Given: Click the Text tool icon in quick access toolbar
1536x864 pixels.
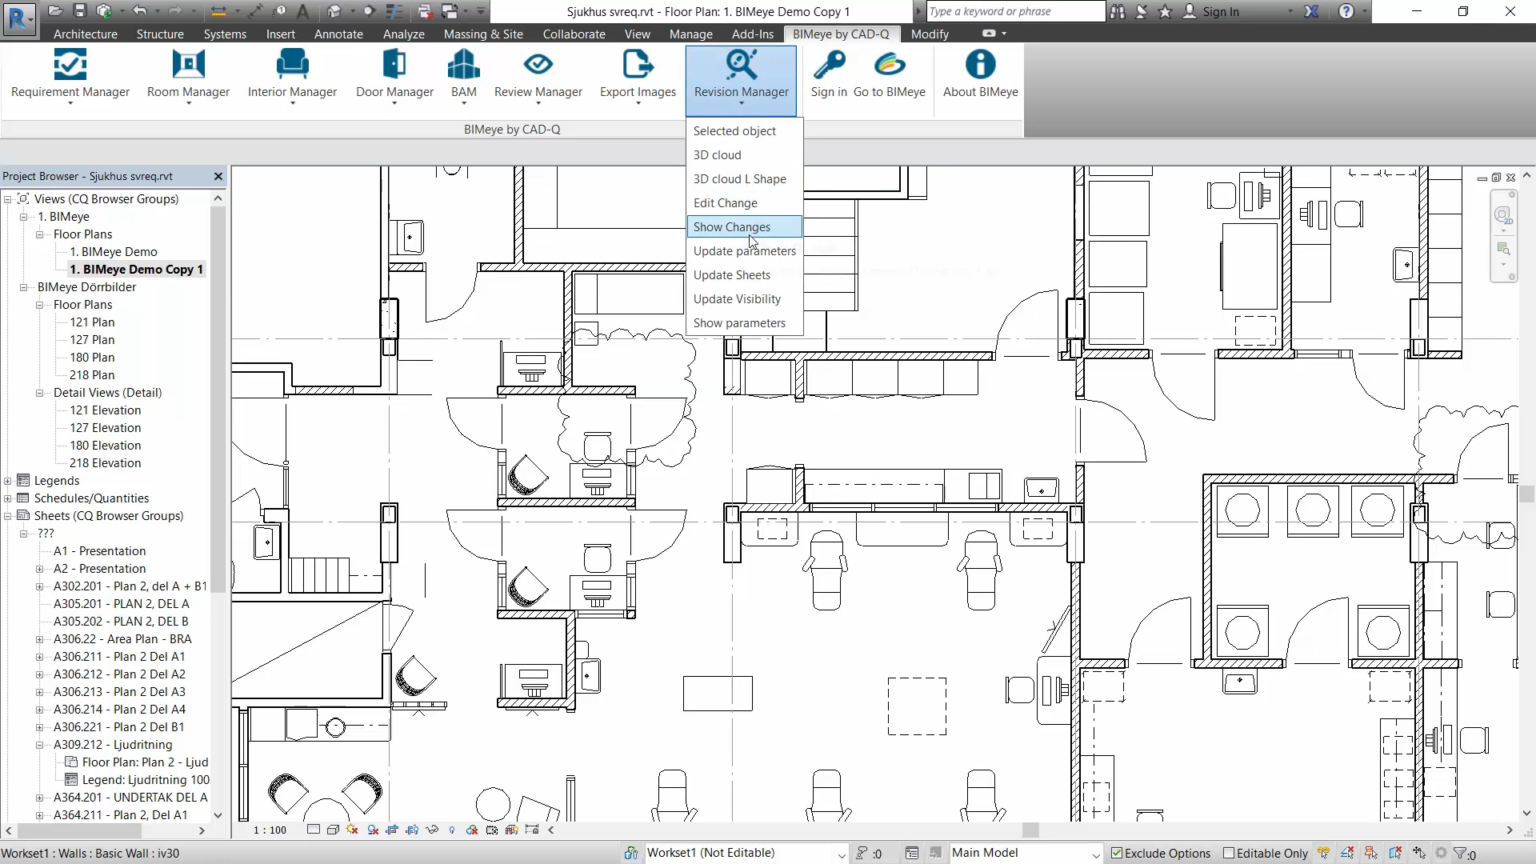Looking at the screenshot, I should pyautogui.click(x=303, y=11).
